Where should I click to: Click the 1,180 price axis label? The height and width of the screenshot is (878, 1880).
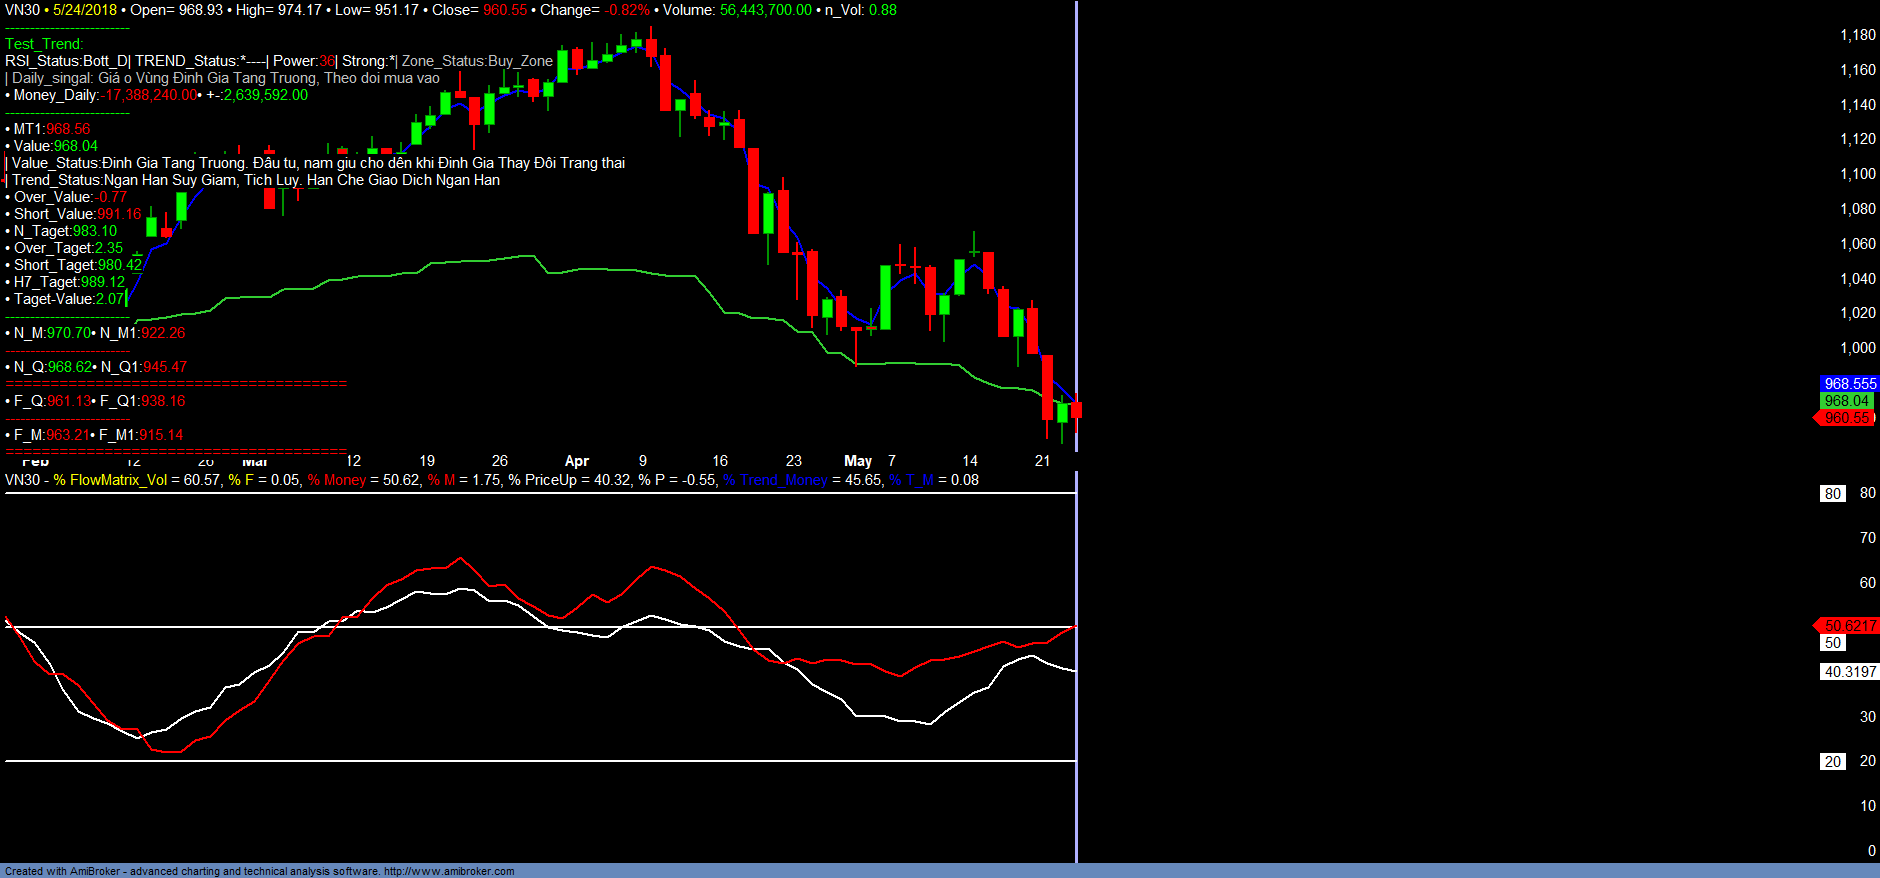point(1857,35)
